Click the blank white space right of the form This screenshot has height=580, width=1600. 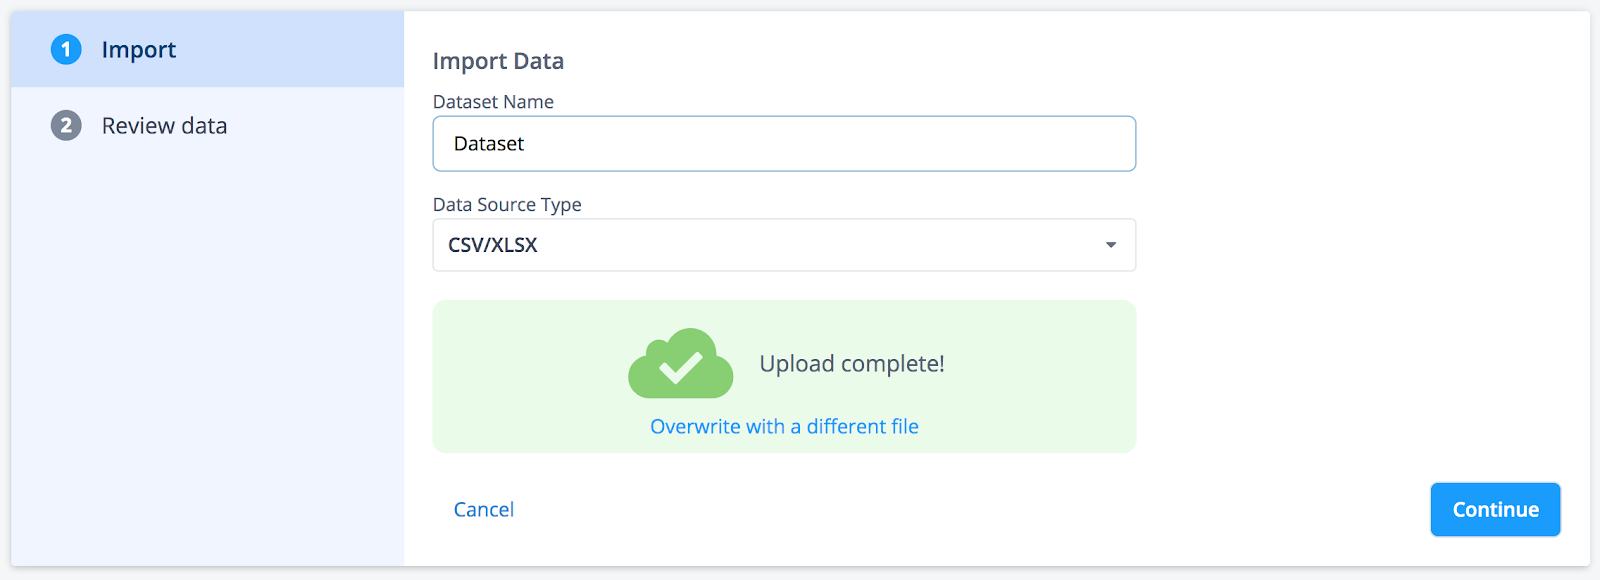pos(1360,250)
